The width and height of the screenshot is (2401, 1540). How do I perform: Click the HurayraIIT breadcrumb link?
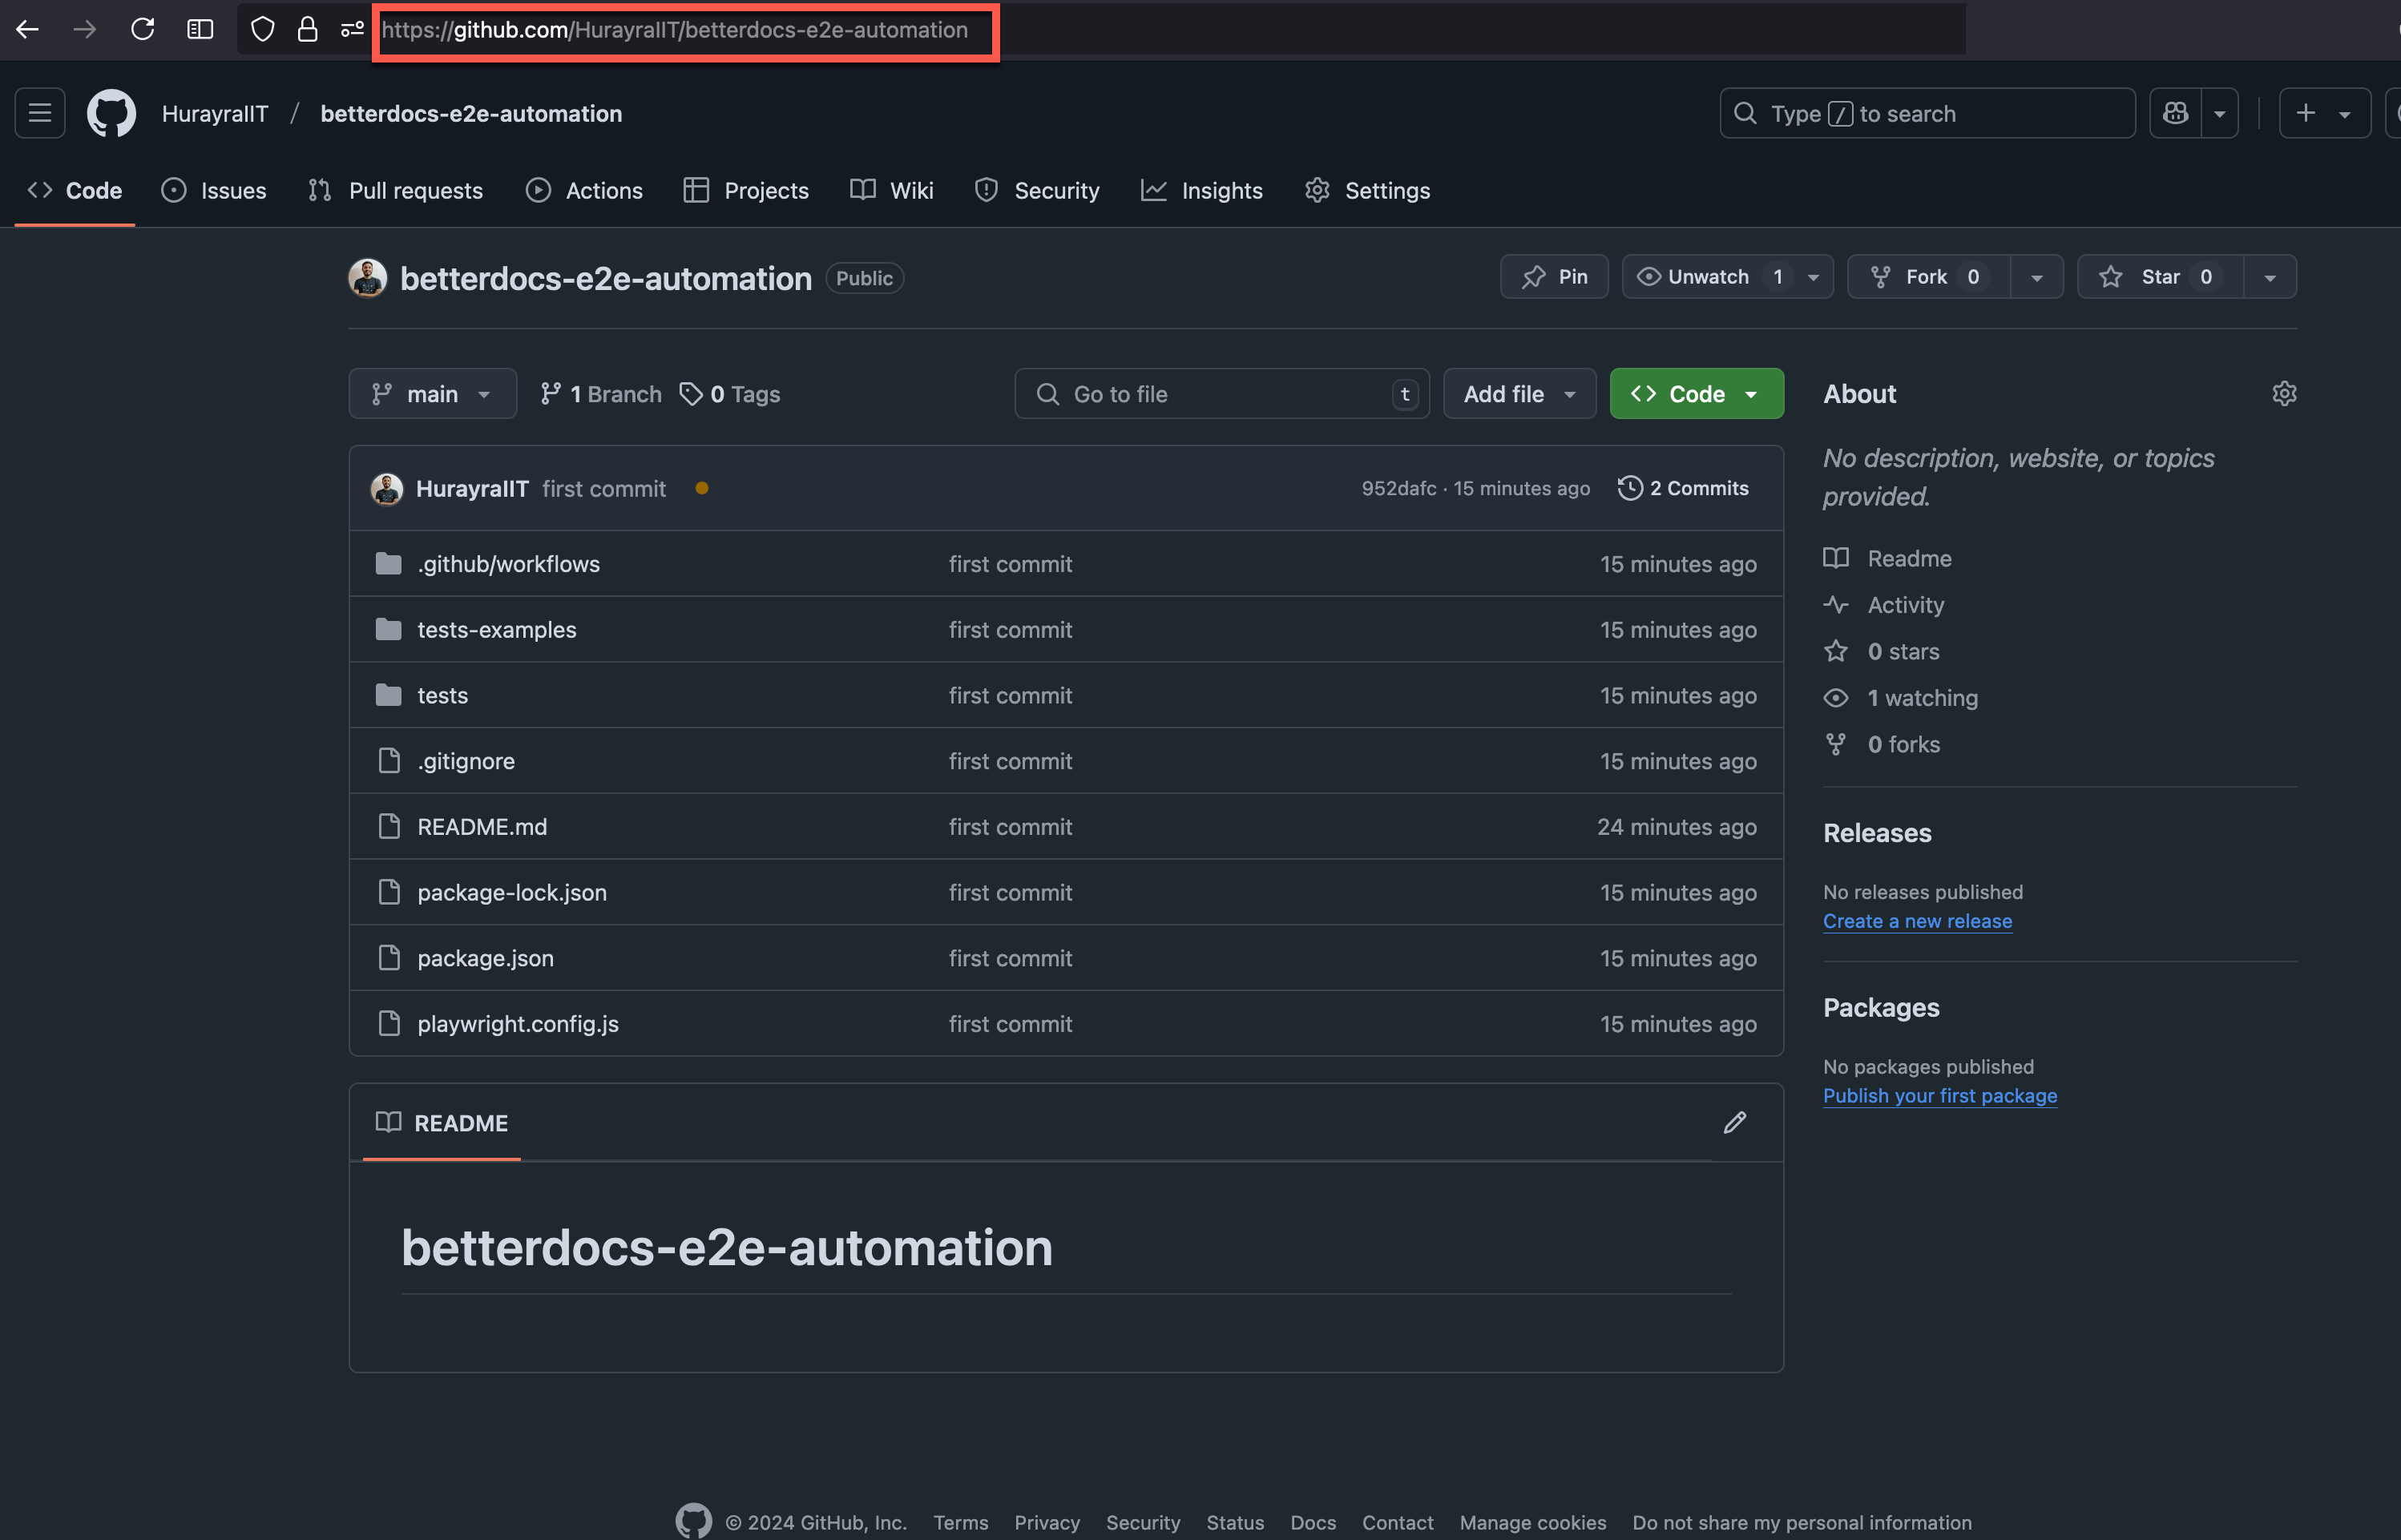pyautogui.click(x=215, y=113)
